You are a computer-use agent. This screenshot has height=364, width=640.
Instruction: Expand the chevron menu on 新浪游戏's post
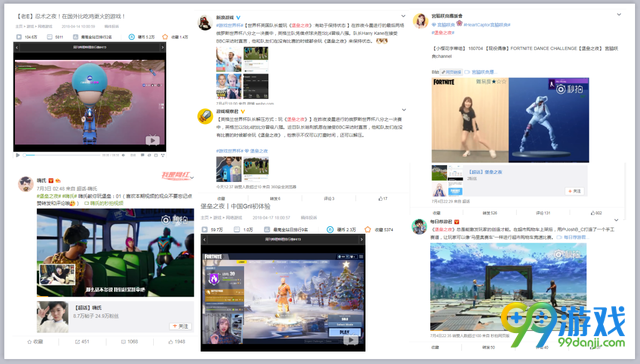click(x=403, y=16)
